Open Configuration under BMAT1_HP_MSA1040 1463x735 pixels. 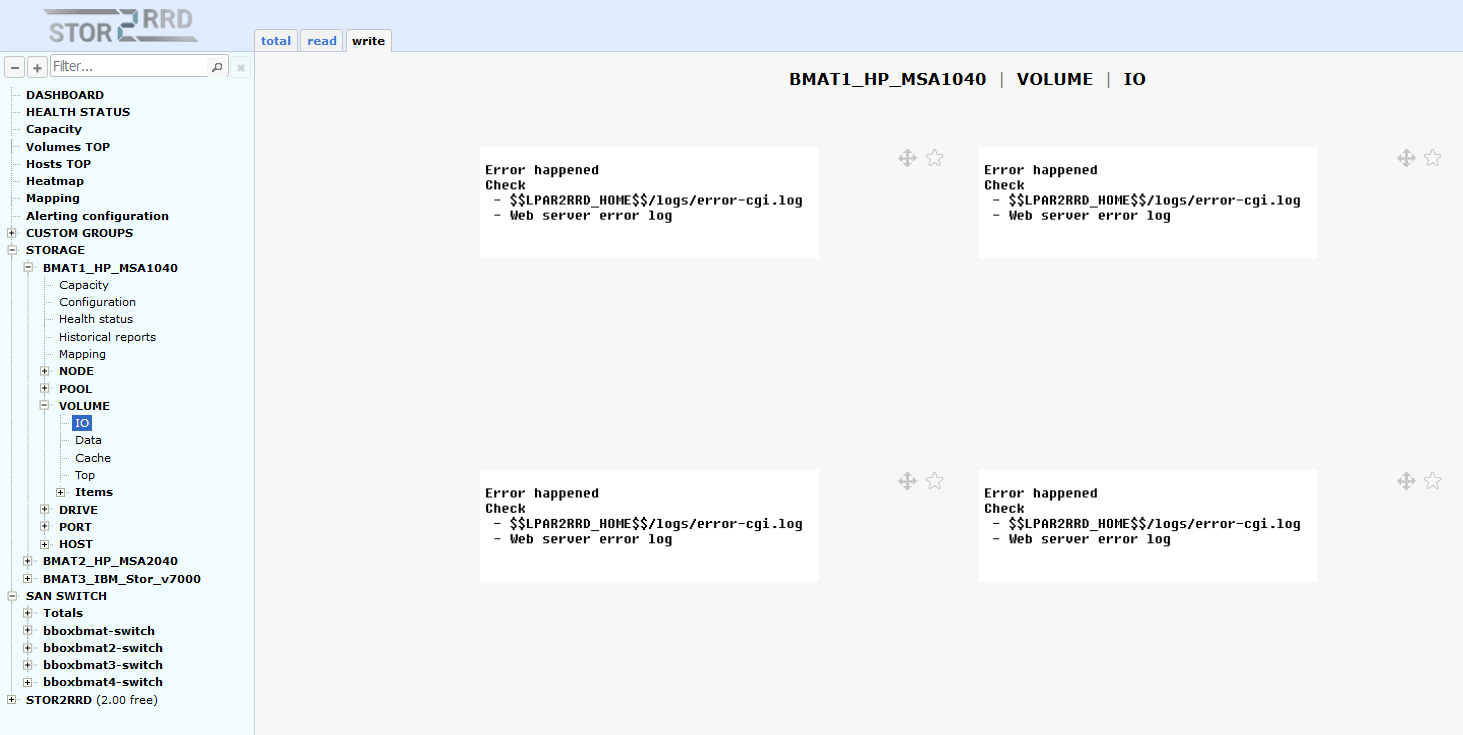97,302
